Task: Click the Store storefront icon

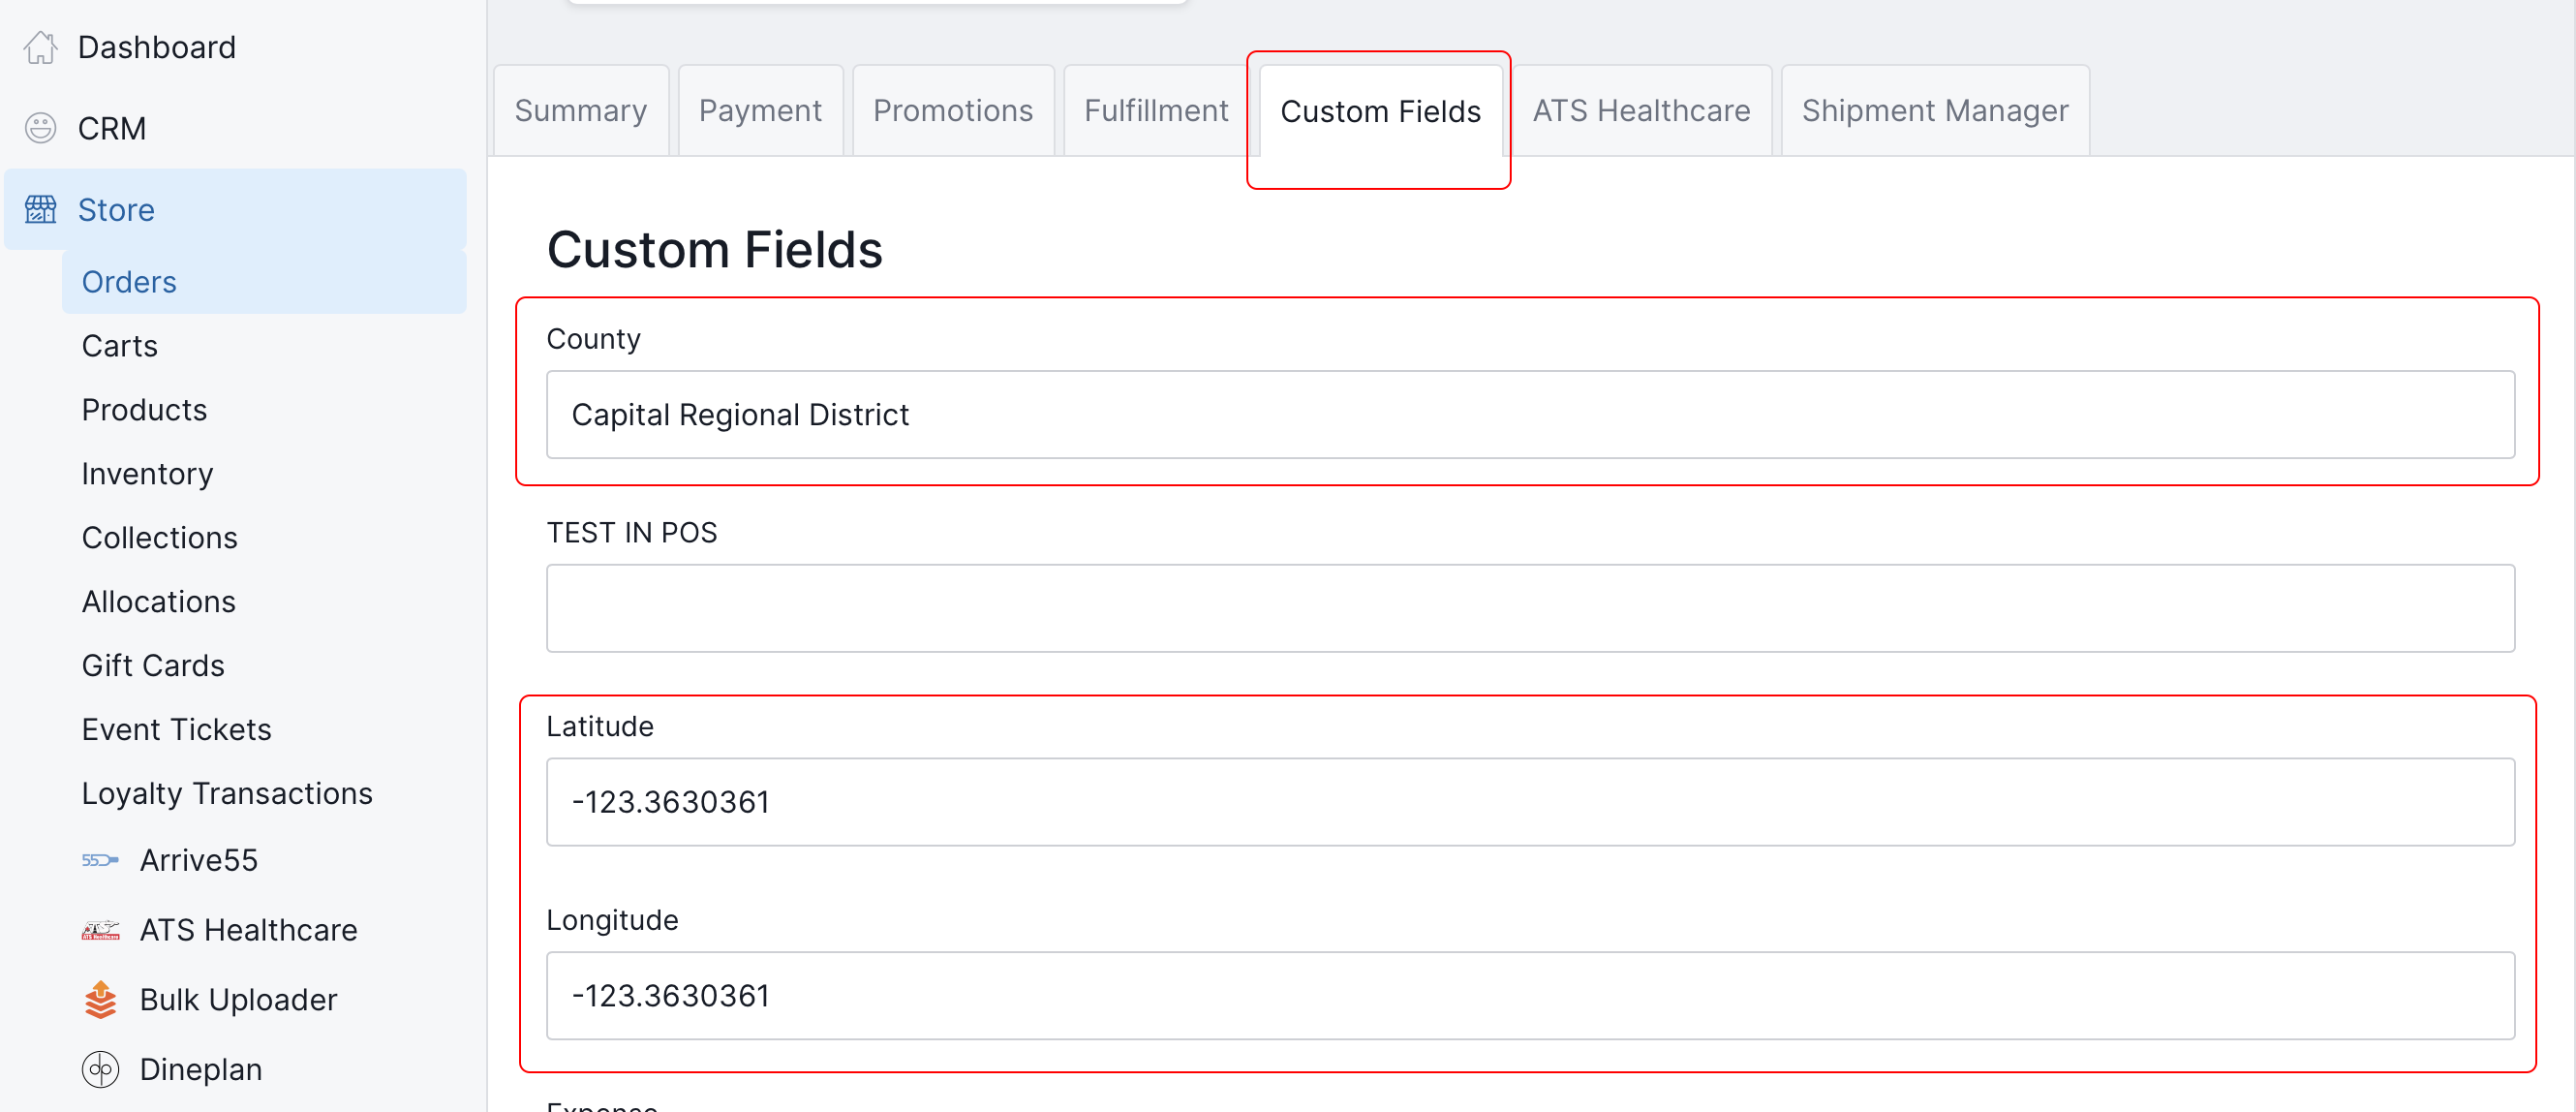Action: 40,210
